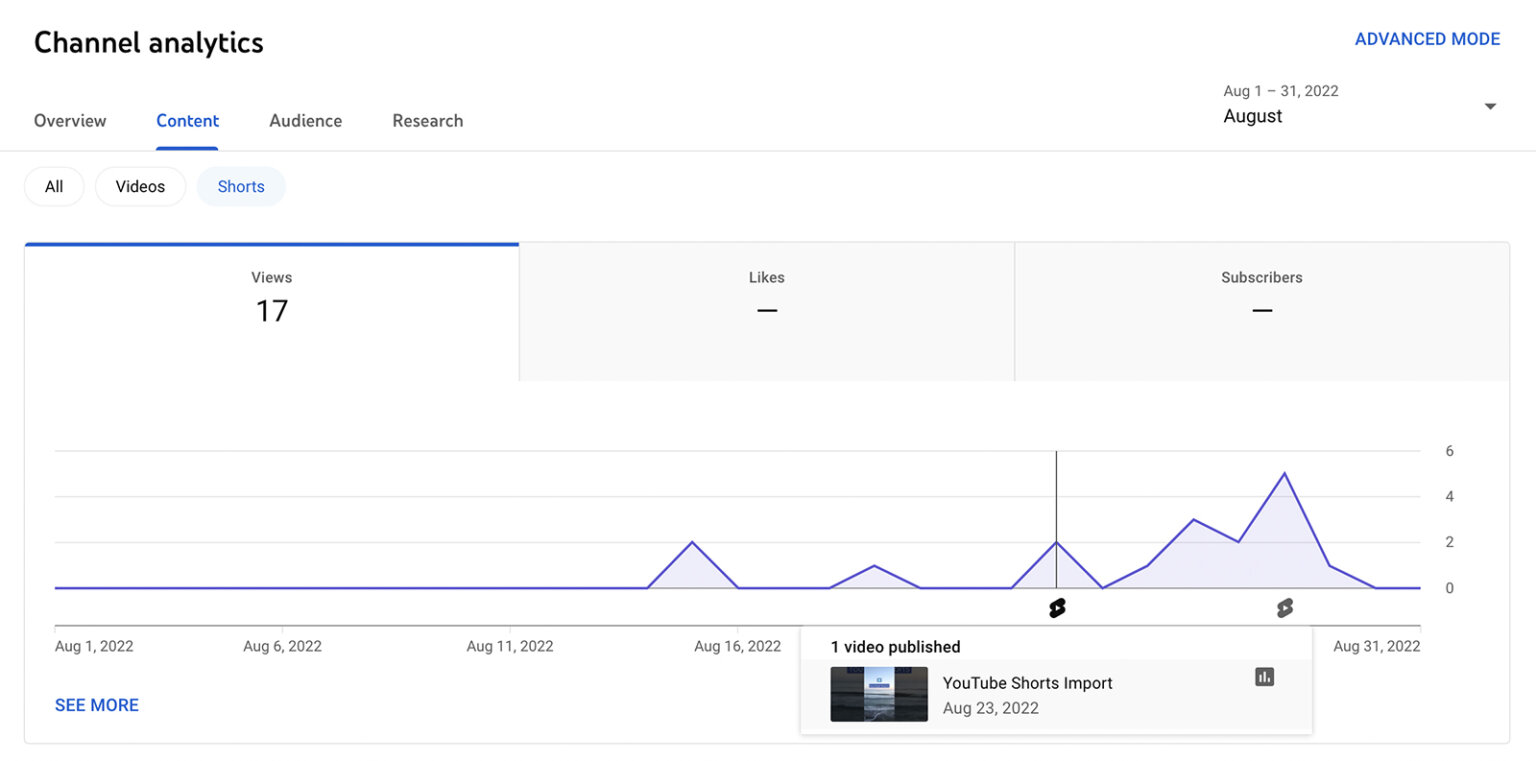
Task: Open analytics icon for YouTube Shorts Import
Action: pos(1263,677)
